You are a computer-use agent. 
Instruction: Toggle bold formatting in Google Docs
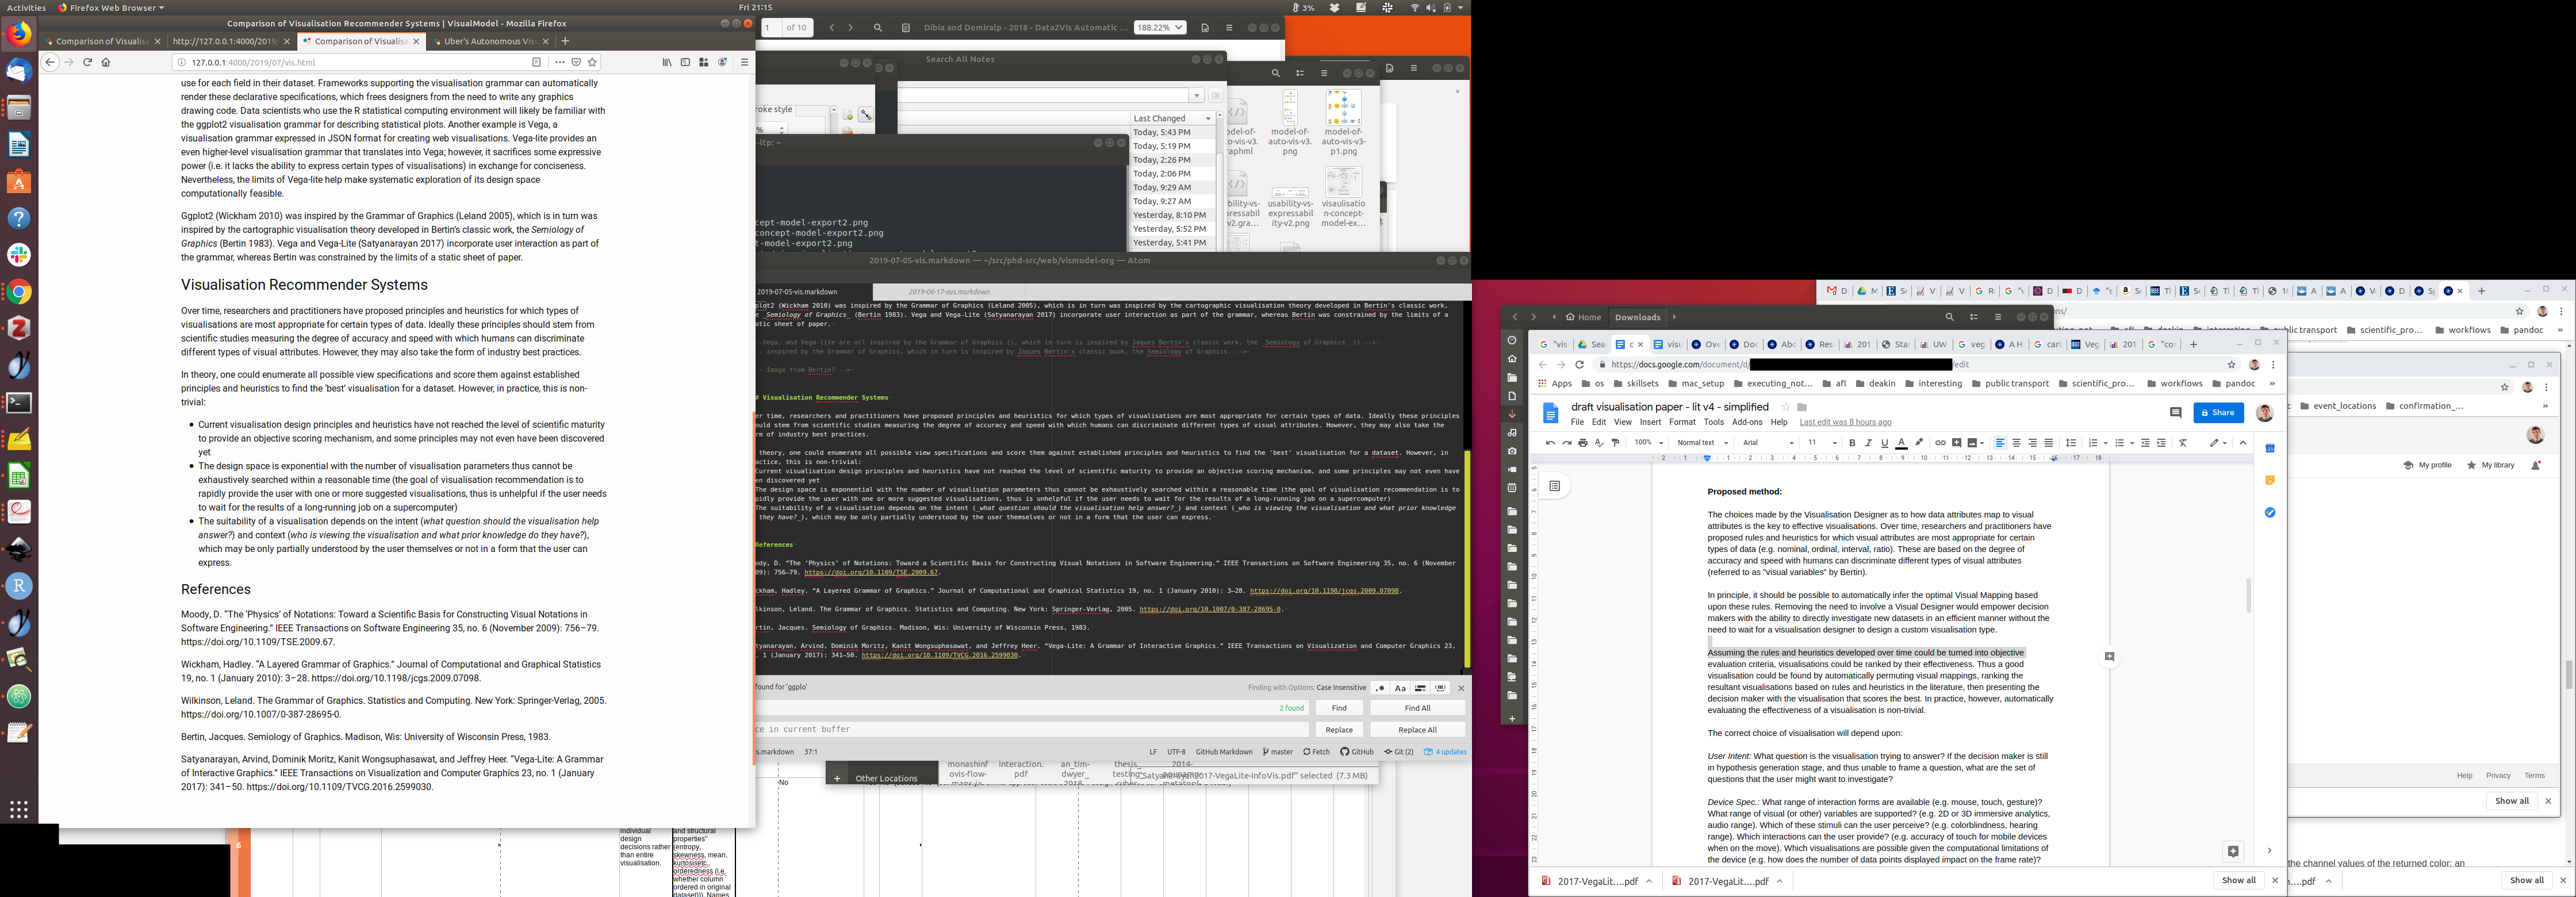pos(1852,443)
